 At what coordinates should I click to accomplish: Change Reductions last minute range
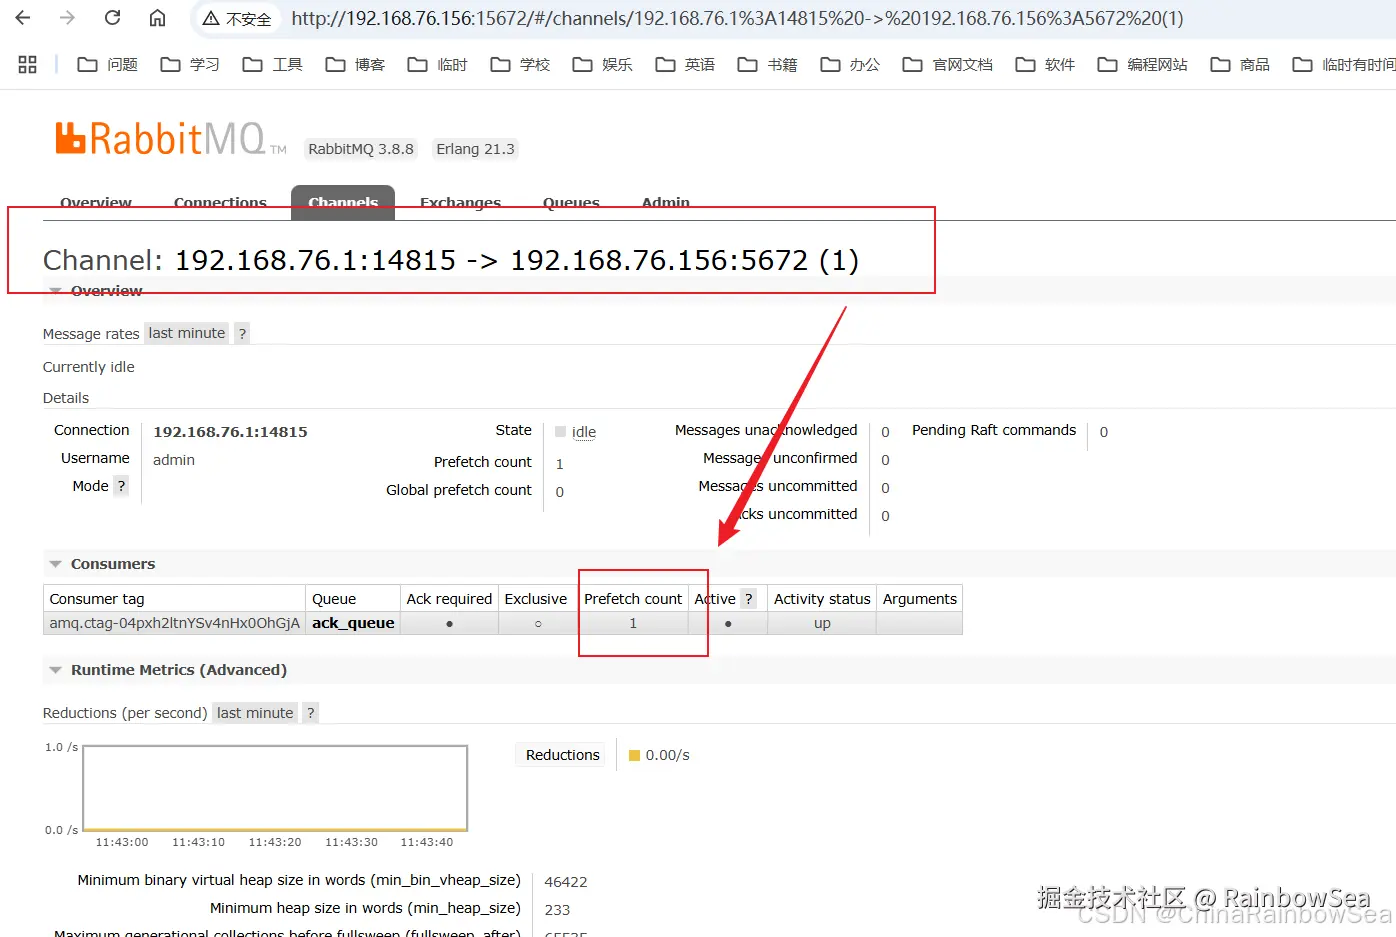pos(255,712)
